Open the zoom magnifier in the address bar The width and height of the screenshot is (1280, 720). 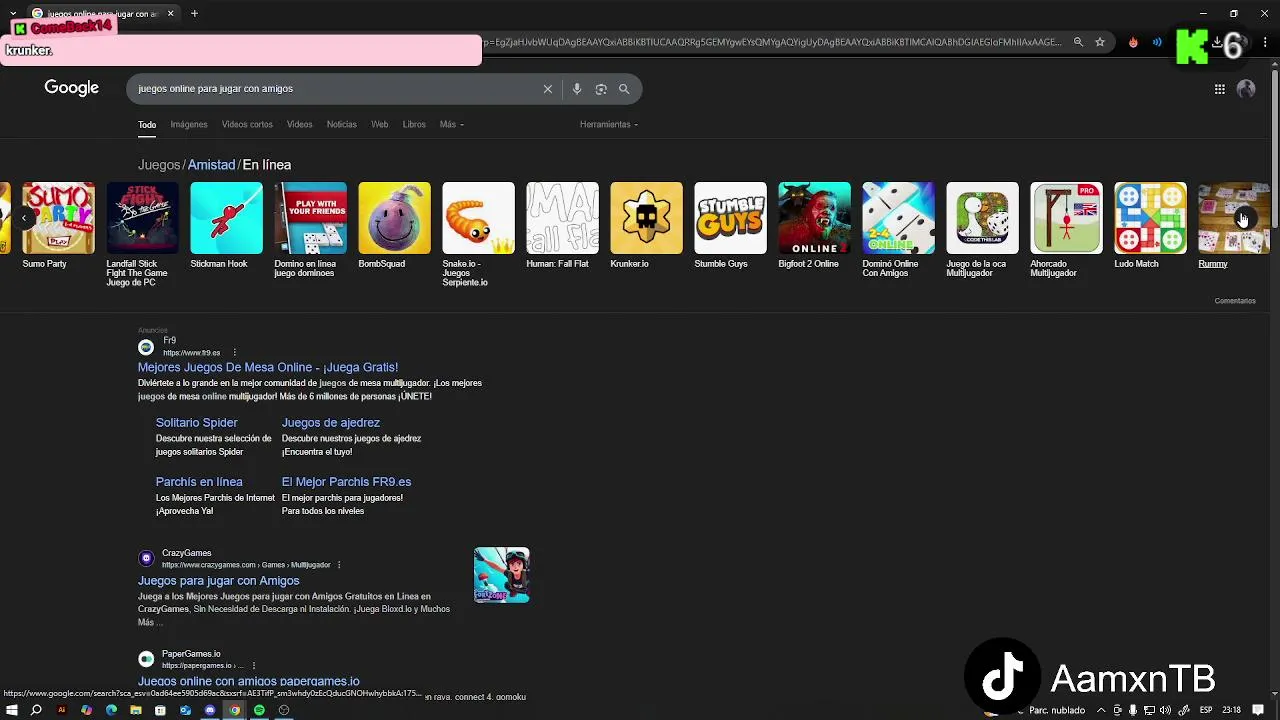pyautogui.click(x=1078, y=42)
